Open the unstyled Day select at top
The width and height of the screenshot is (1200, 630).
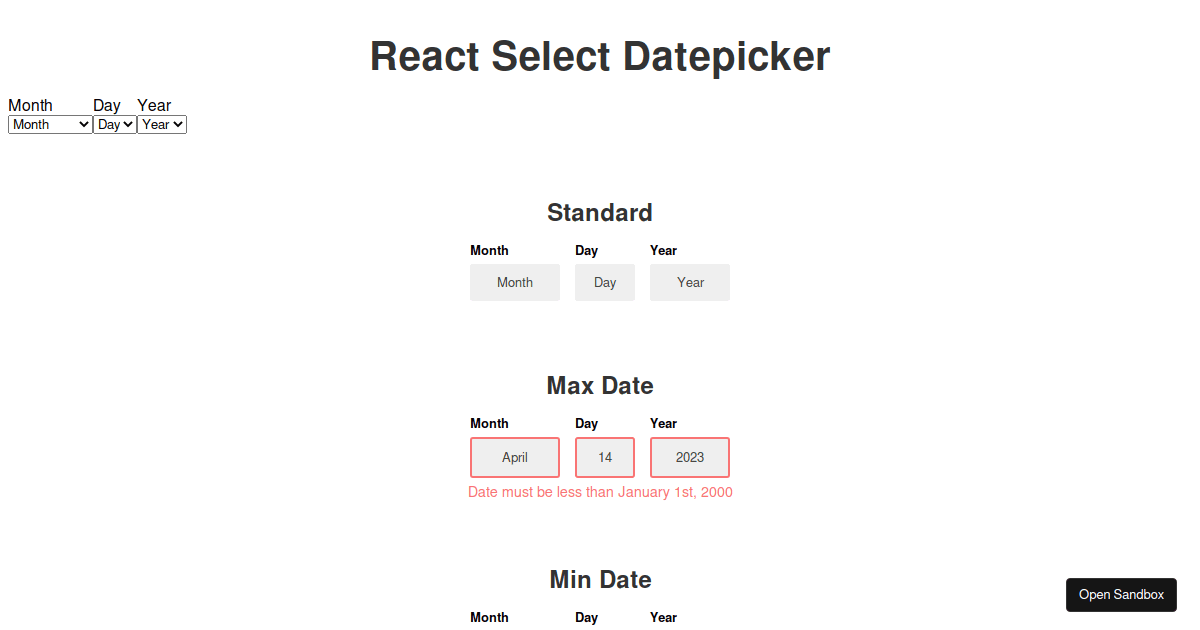pyautogui.click(x=115, y=124)
